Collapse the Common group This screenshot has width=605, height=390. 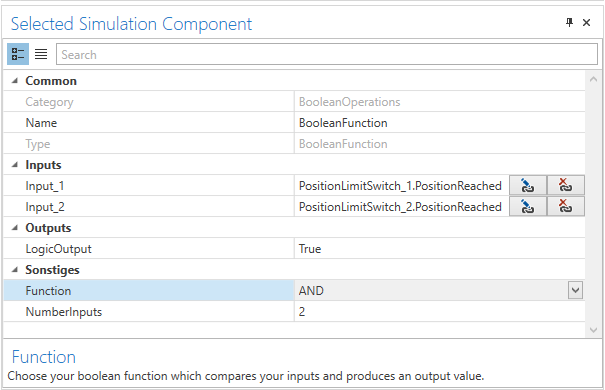pos(15,81)
